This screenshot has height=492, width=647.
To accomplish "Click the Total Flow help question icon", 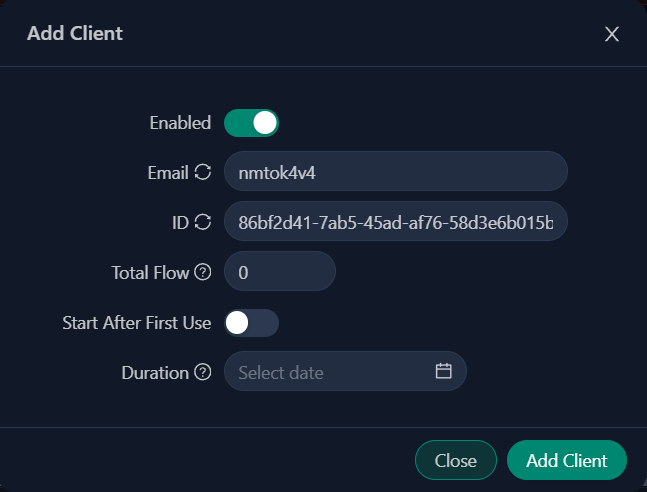I will point(203,272).
